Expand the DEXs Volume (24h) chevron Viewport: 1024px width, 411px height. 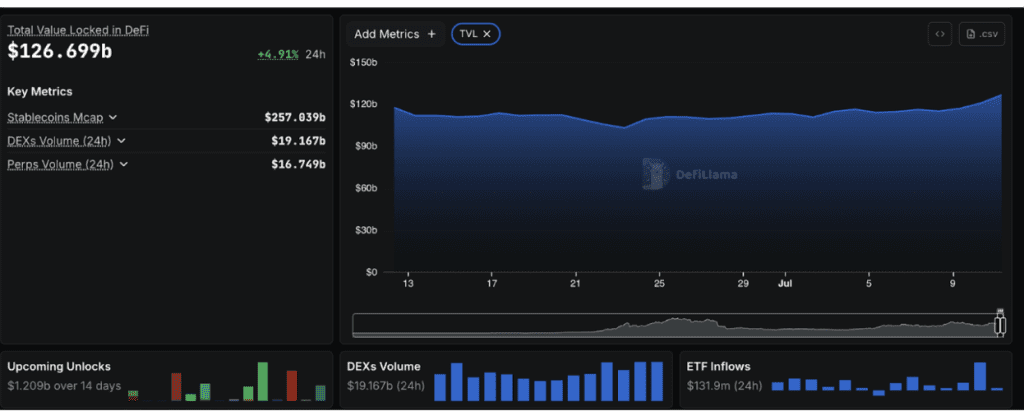[x=121, y=141]
